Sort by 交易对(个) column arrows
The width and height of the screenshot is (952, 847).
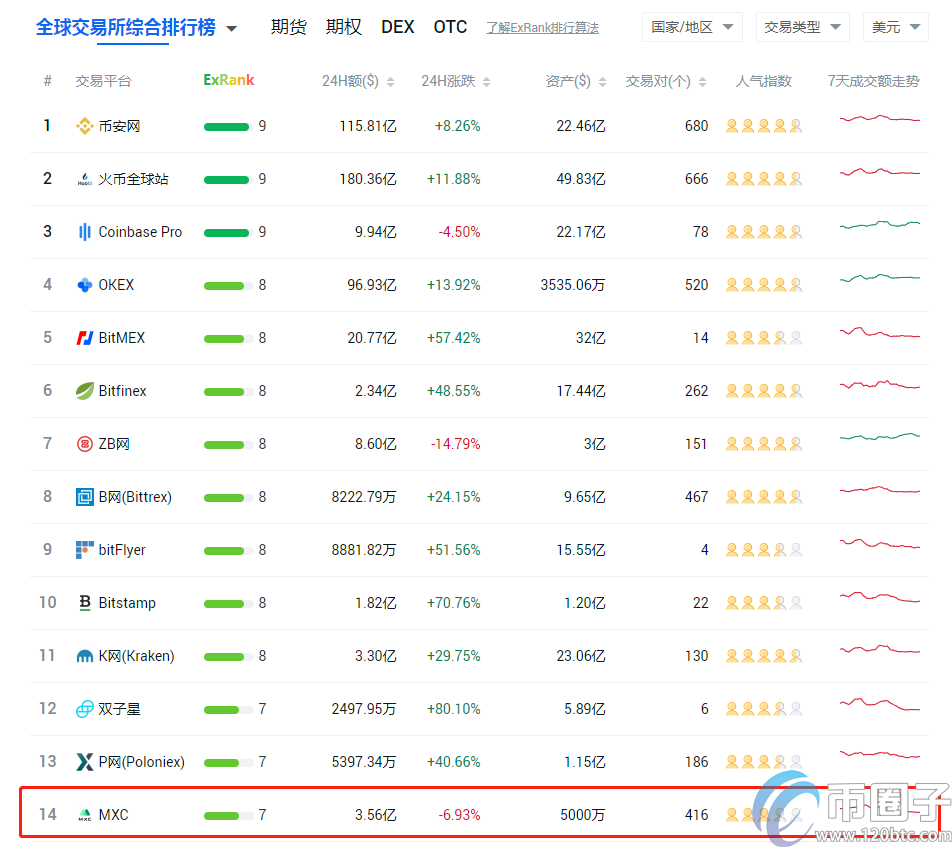pyautogui.click(x=702, y=82)
